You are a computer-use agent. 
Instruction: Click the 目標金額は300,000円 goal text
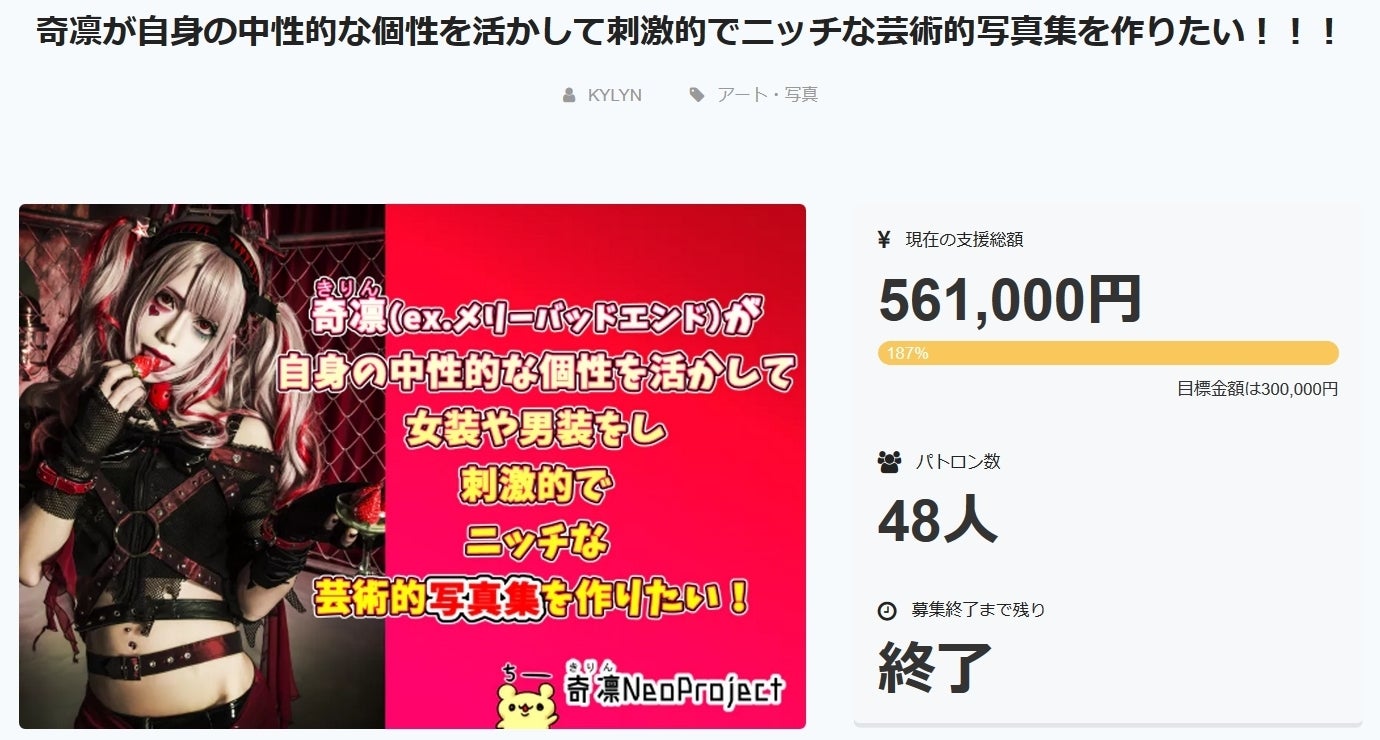coord(1257,389)
